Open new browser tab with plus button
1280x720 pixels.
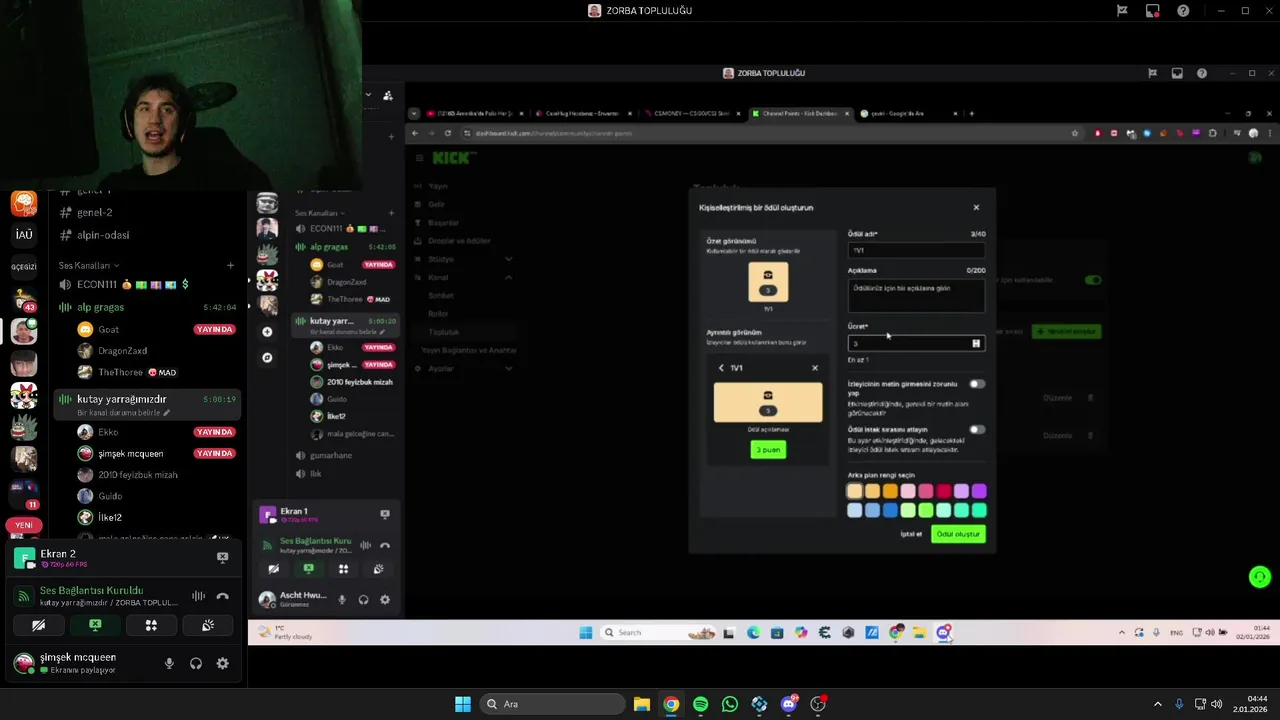pos(971,113)
